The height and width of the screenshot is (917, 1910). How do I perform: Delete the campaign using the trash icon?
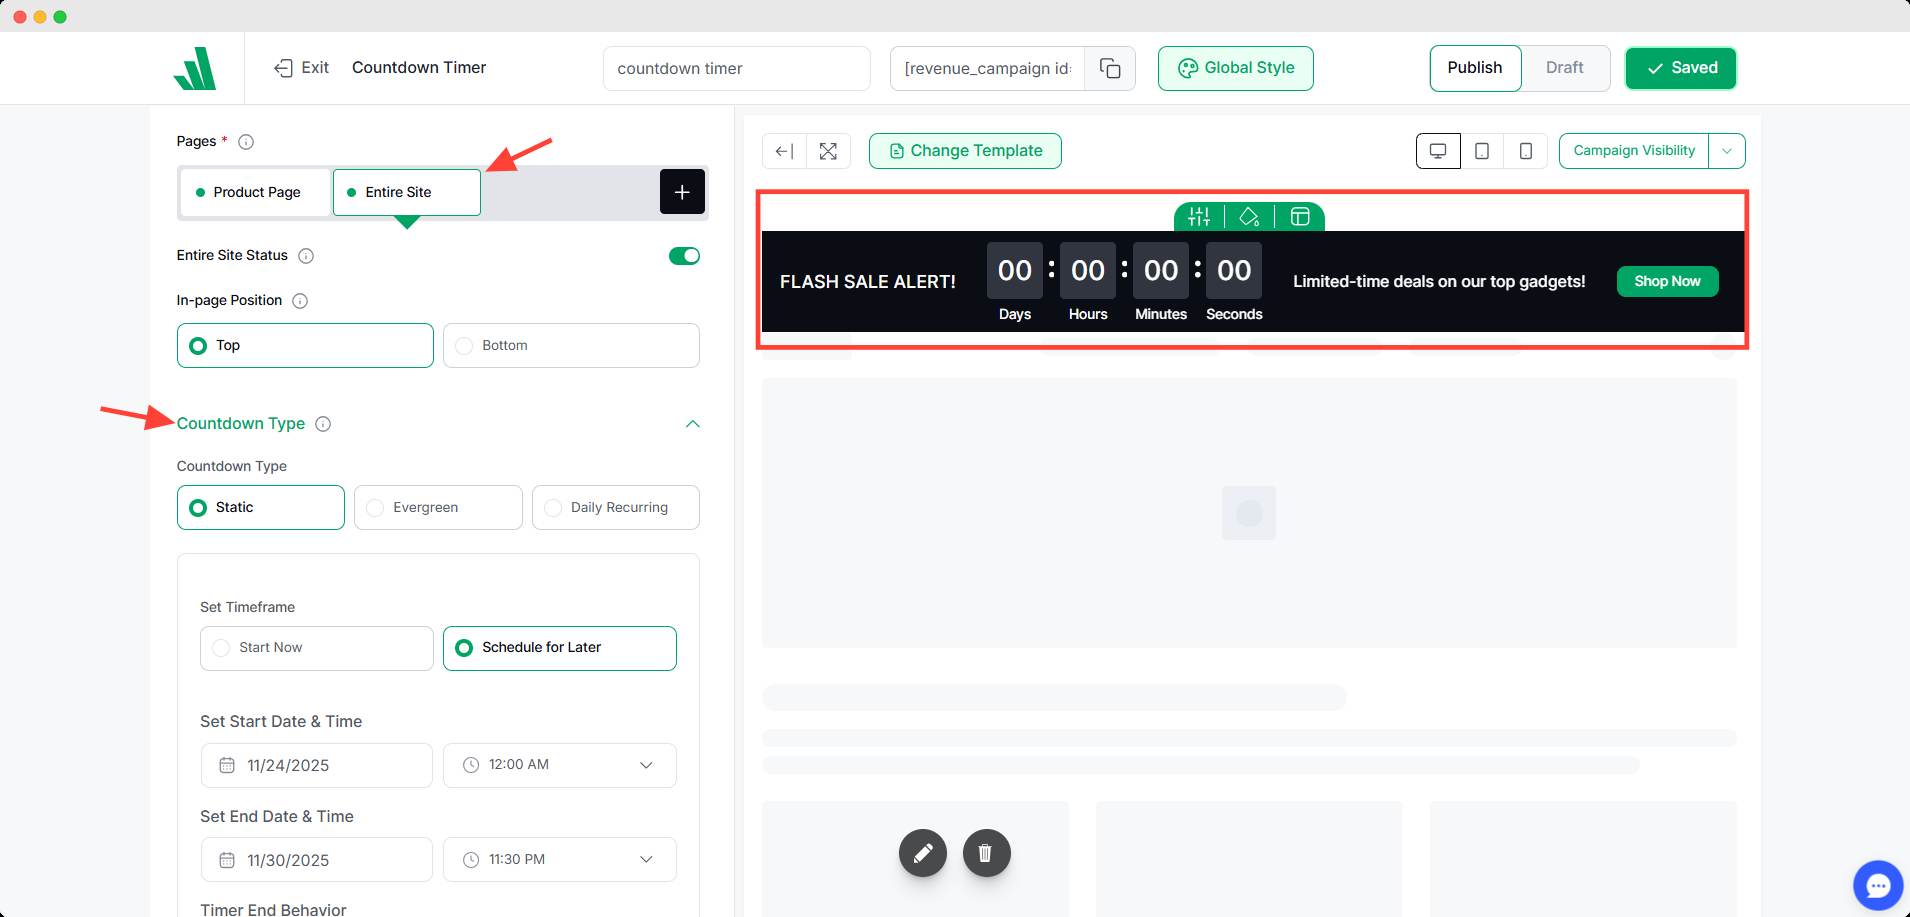986,852
